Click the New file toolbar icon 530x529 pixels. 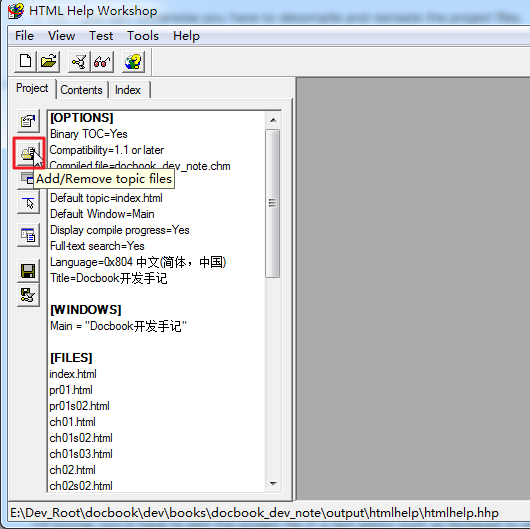[25, 62]
